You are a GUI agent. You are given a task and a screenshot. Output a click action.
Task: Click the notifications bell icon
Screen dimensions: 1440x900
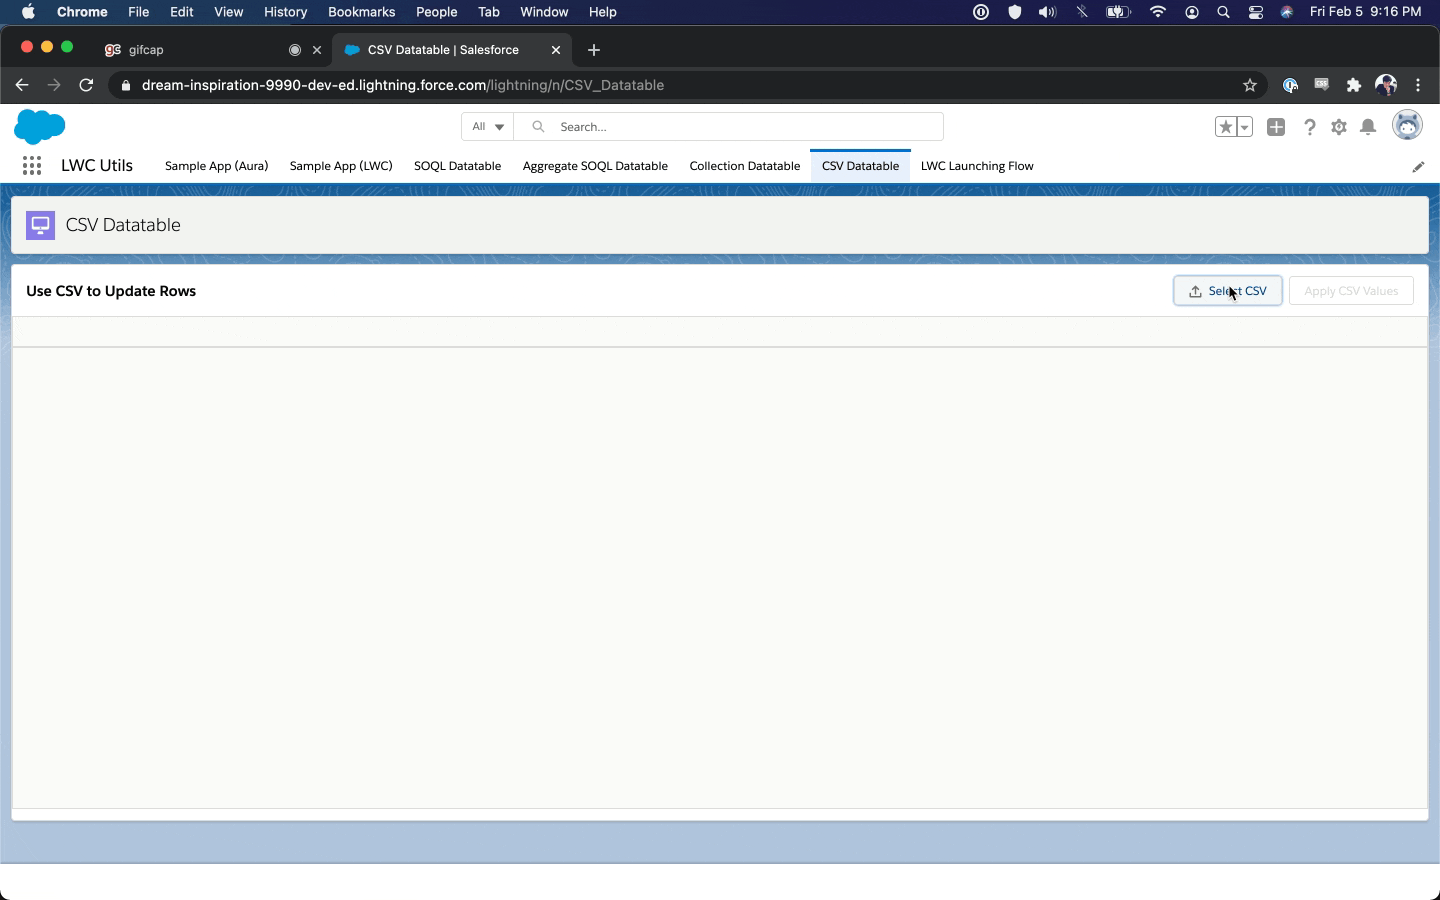[1370, 127]
